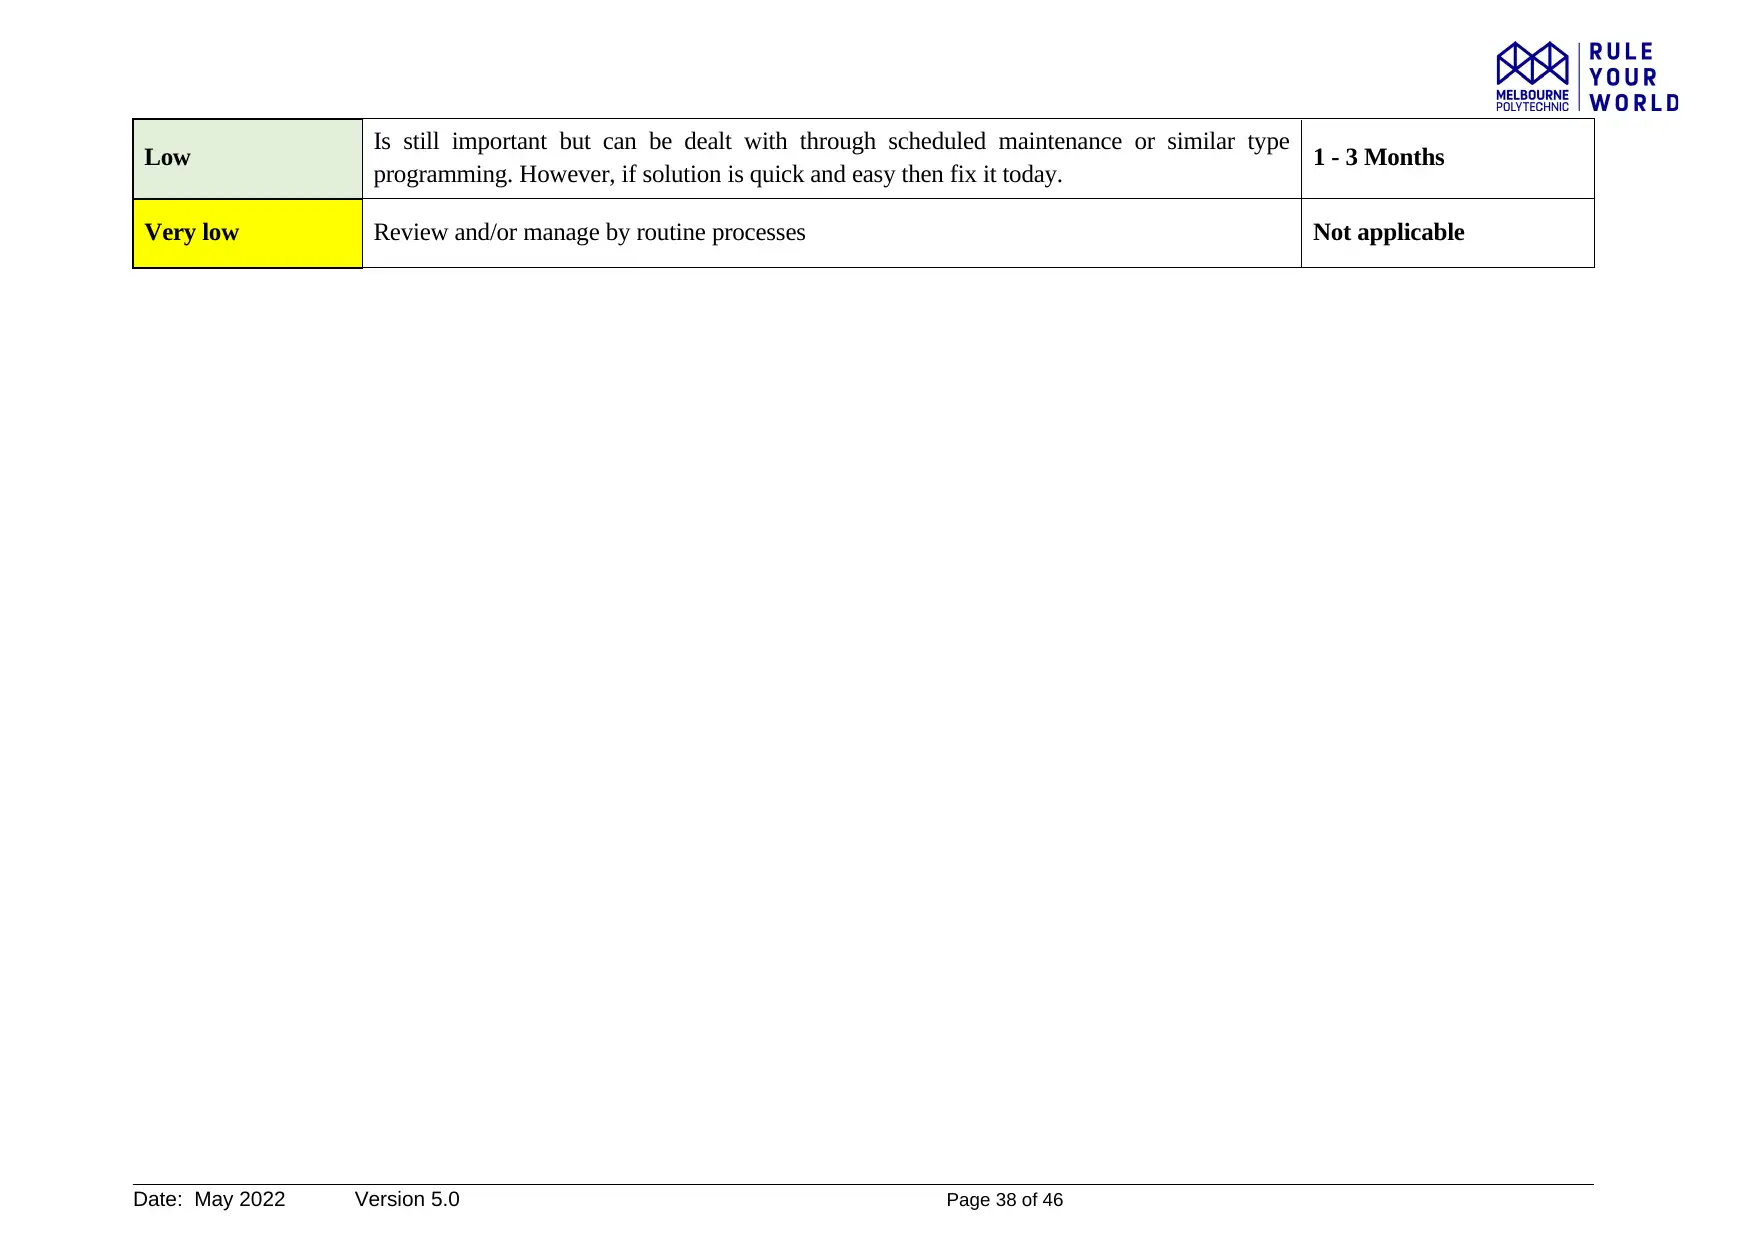Select the "Low" risk level cell
Screen dimensions: 1754x1241
[x=248, y=158]
